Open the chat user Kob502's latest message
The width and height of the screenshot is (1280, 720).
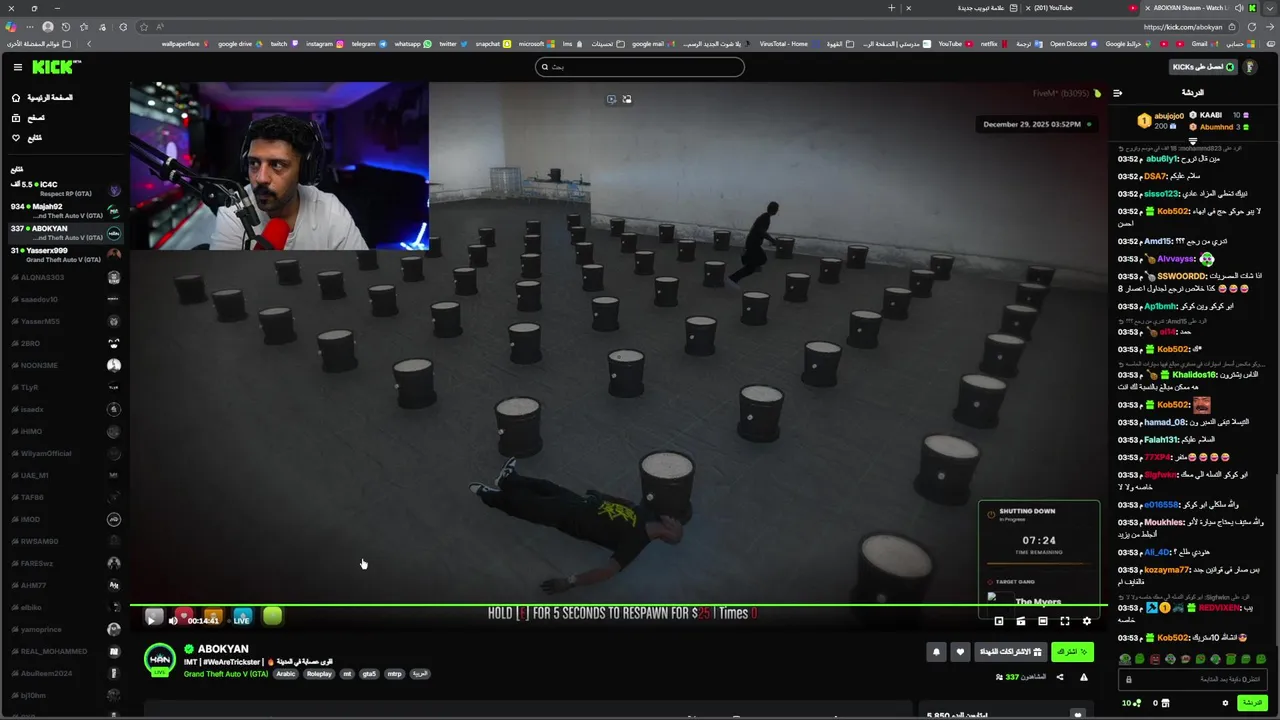1173,637
